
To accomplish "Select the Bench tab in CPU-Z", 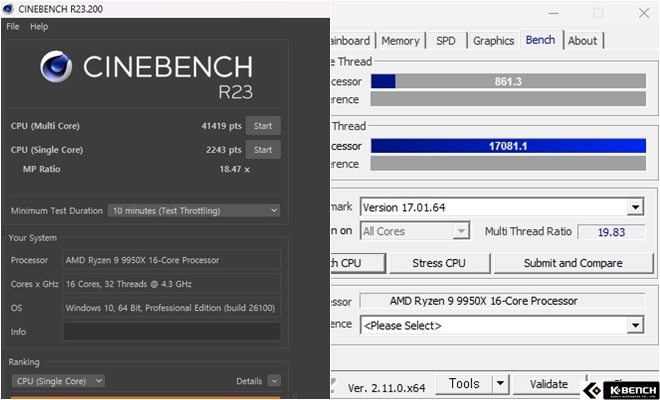I will point(540,40).
